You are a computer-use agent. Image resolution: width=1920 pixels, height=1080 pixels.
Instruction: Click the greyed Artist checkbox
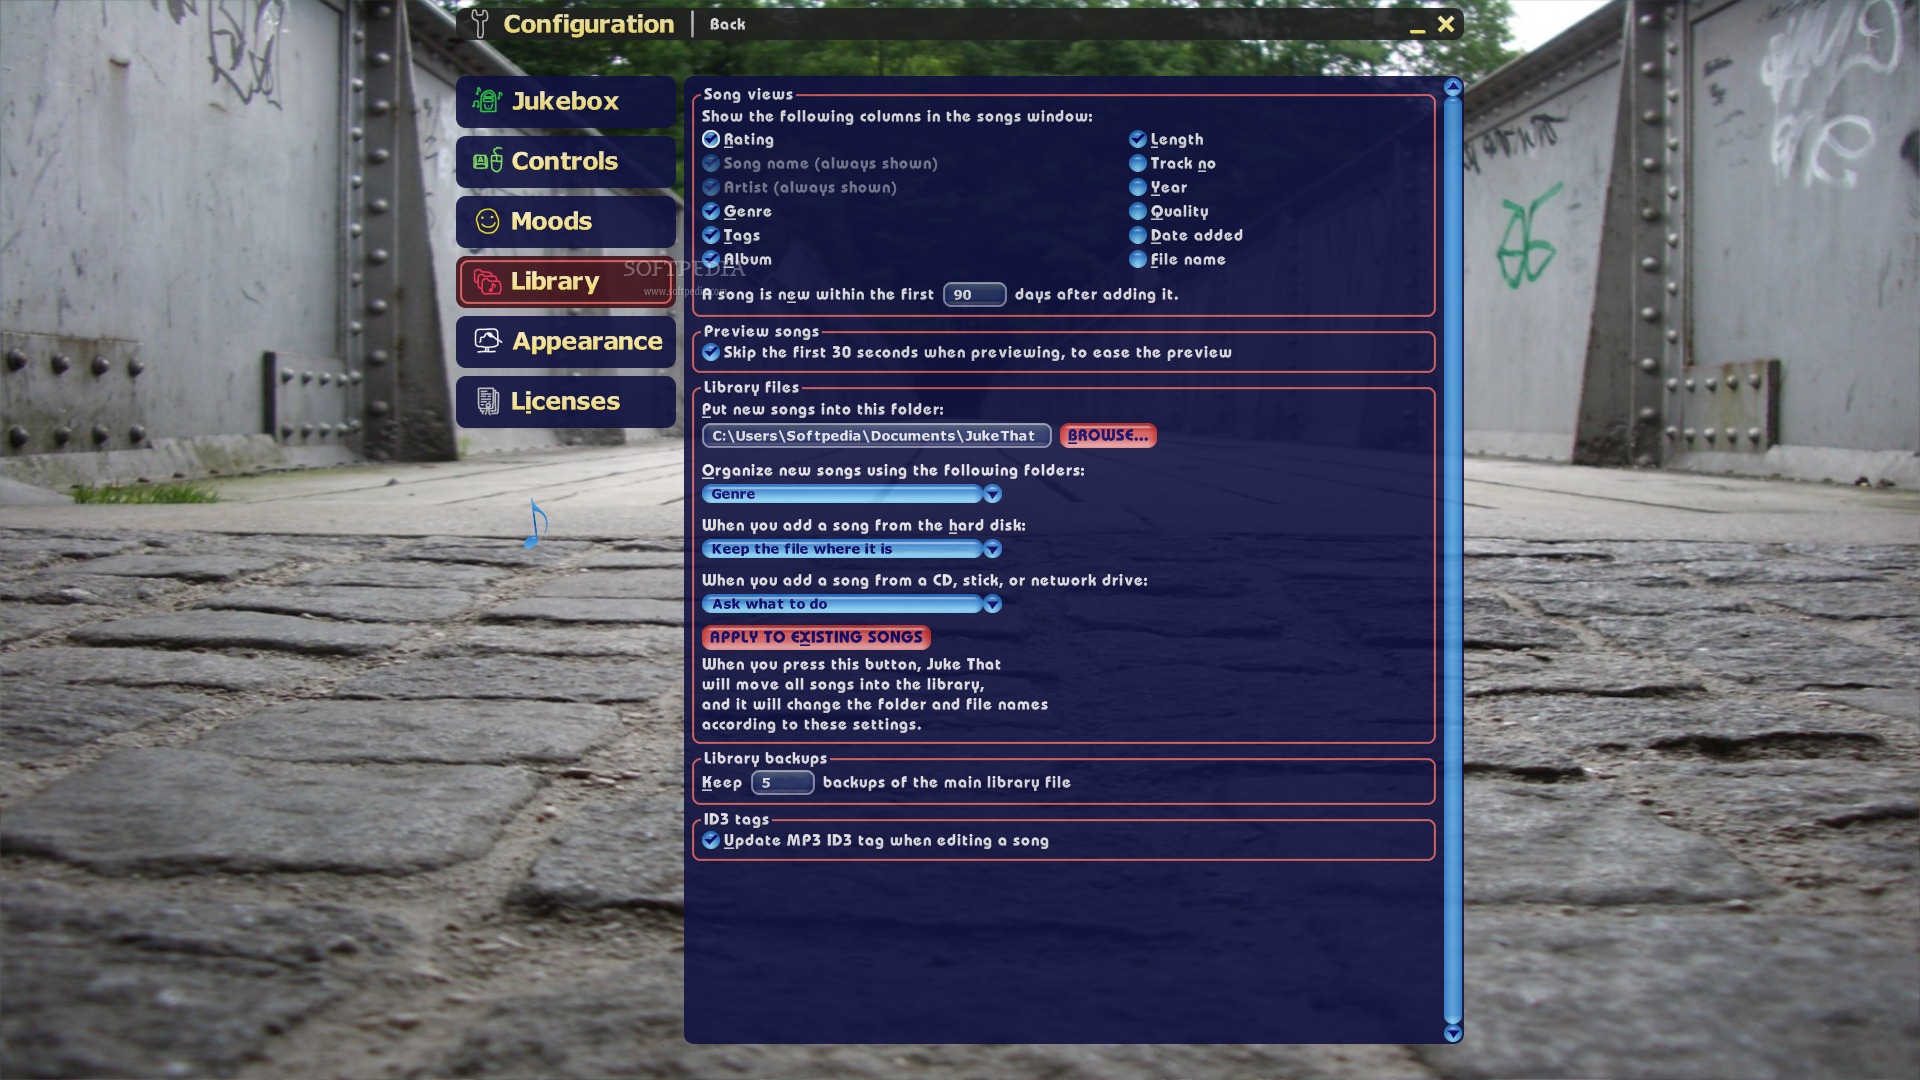(x=711, y=187)
